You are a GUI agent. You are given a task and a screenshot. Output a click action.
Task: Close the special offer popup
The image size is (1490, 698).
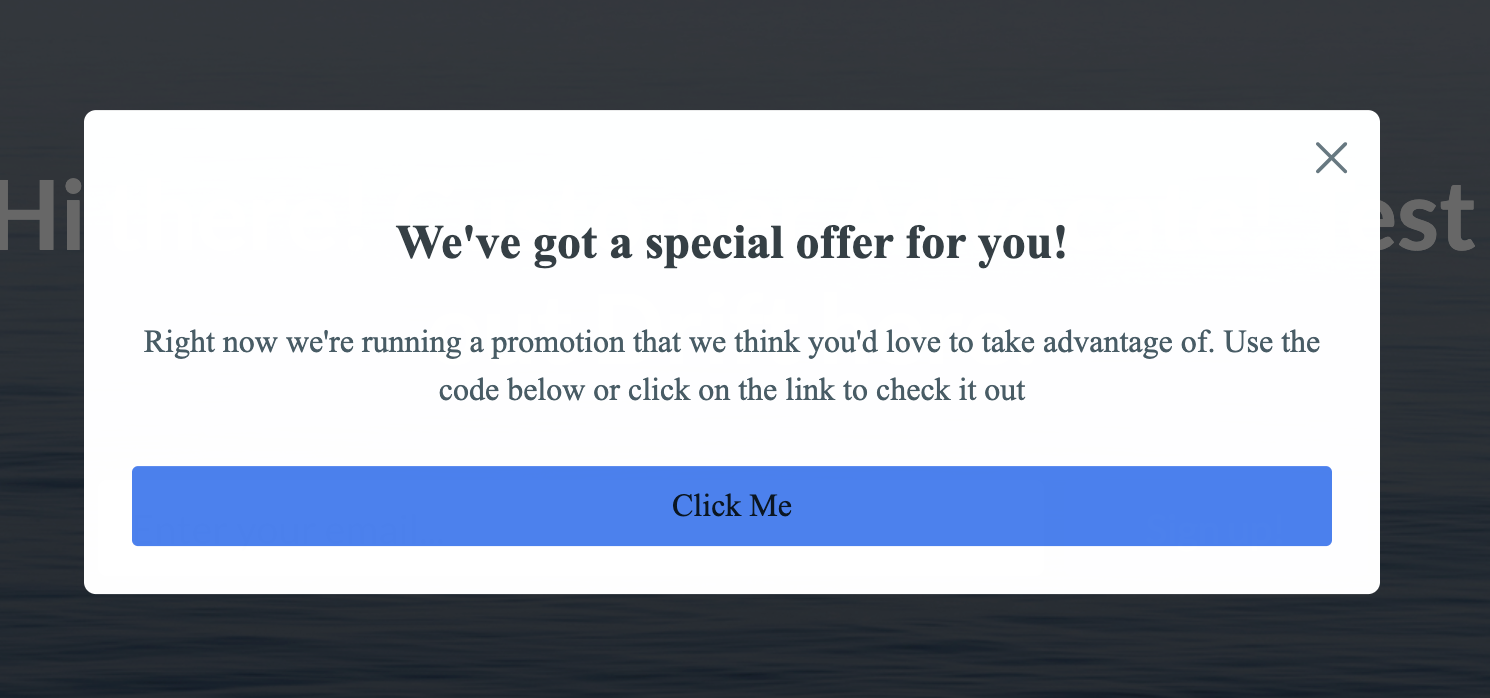coord(1331,158)
